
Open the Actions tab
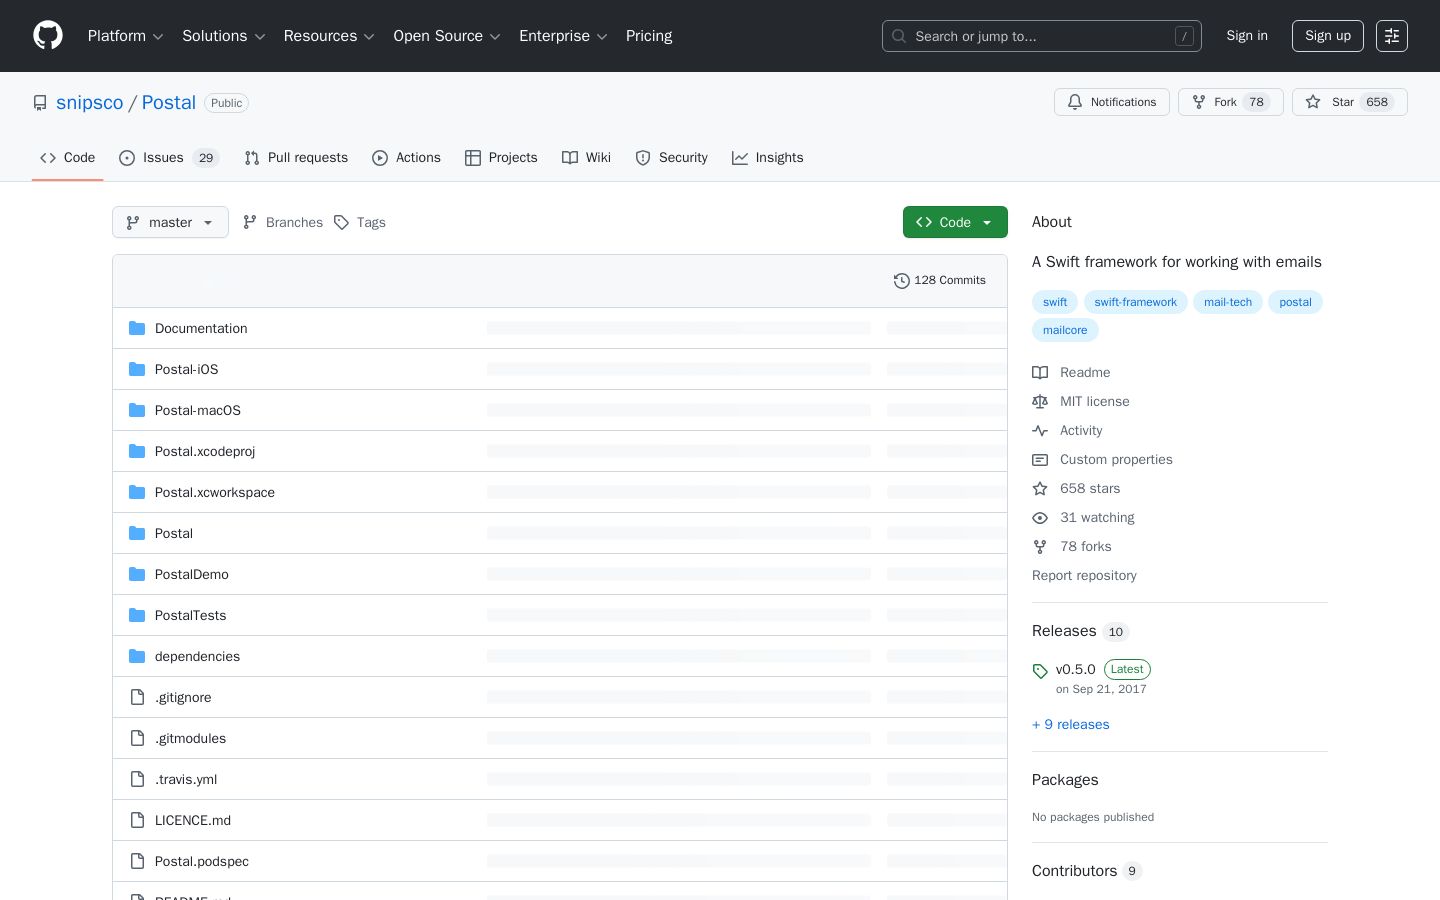click(x=407, y=158)
